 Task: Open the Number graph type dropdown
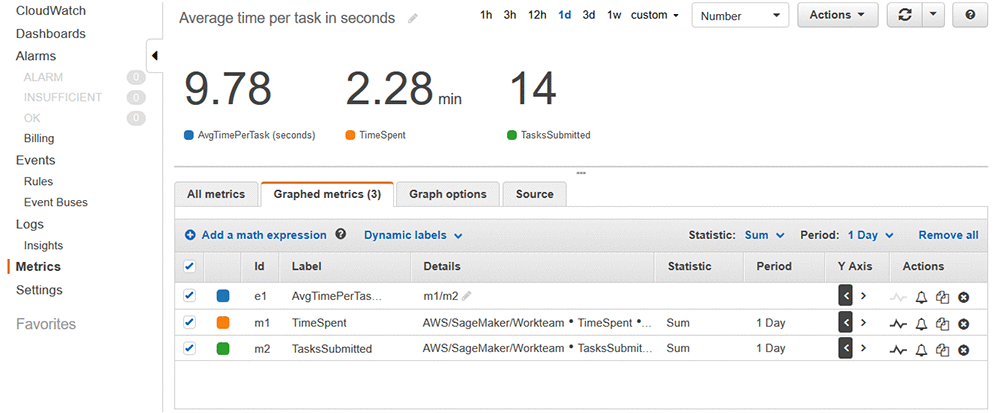click(x=740, y=15)
